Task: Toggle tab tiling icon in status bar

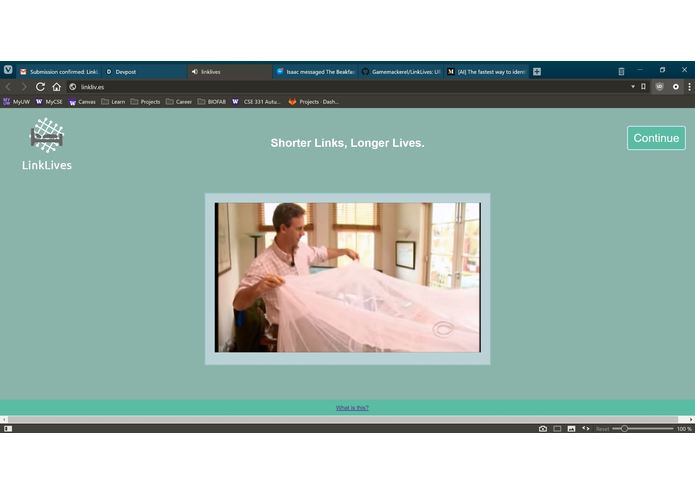Action: pyautogui.click(x=557, y=428)
